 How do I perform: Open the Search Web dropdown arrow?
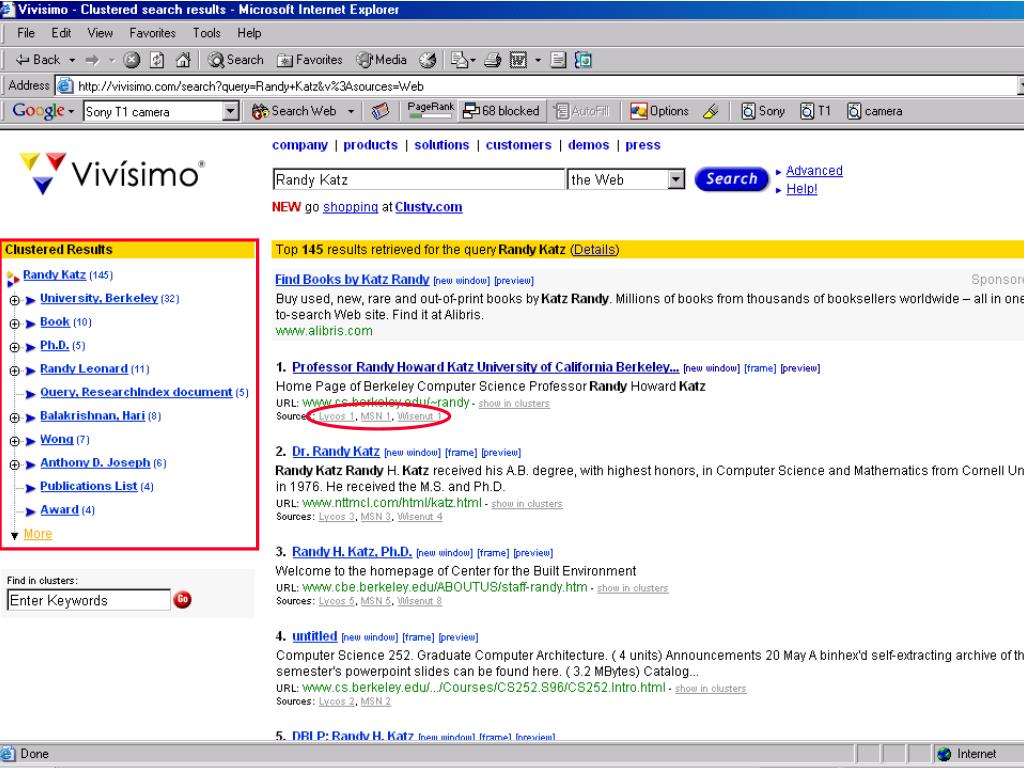tap(351, 111)
